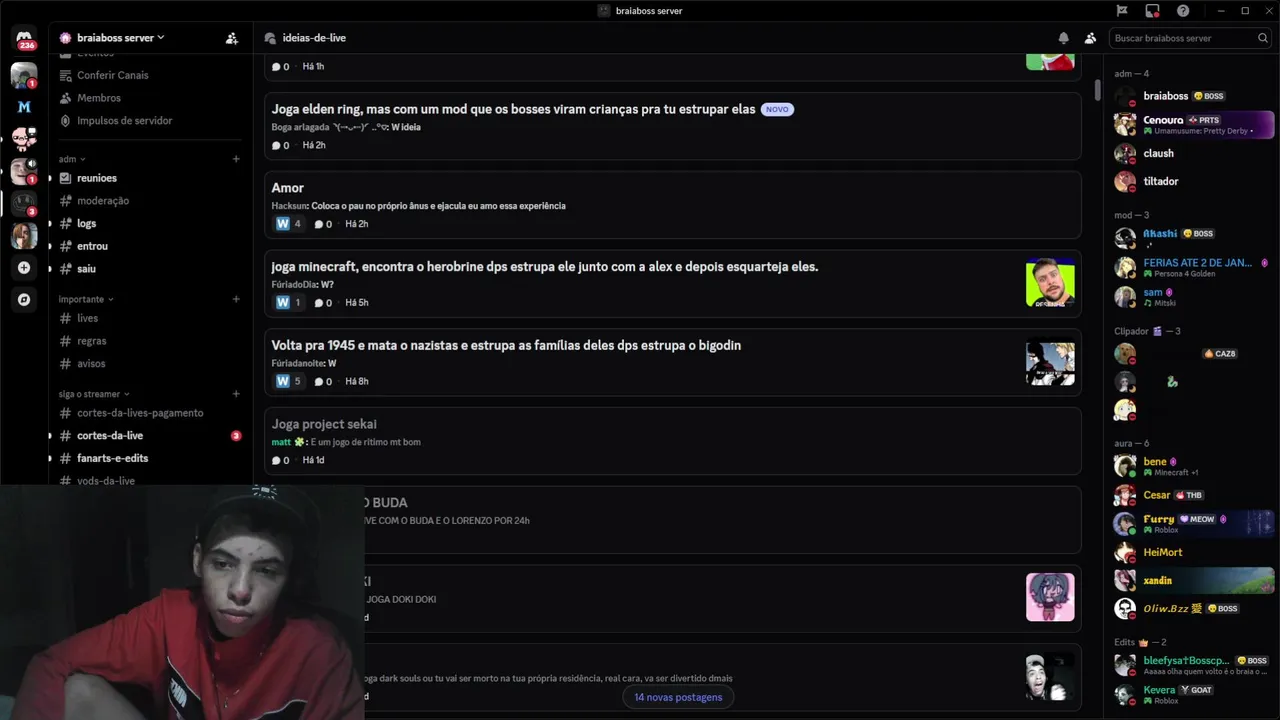Click the post list vertical scrollbar
1280x720 pixels.
pyautogui.click(x=1097, y=90)
